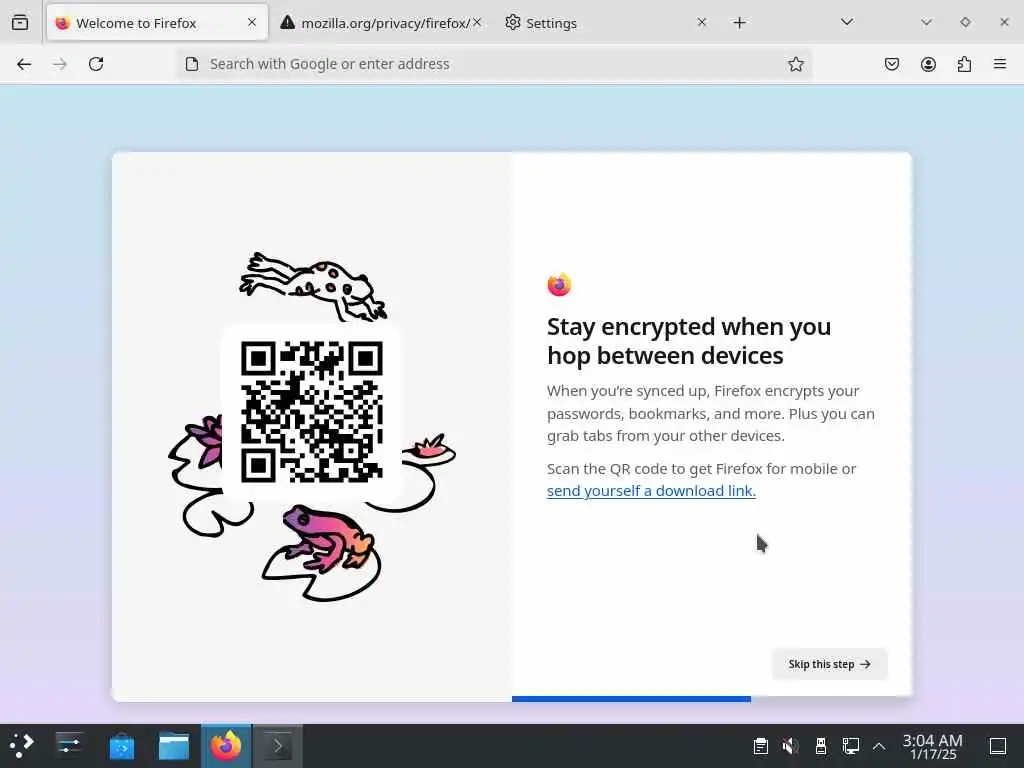The height and width of the screenshot is (768, 1024).
Task: Click the page info icon in address bar
Action: tap(191, 64)
